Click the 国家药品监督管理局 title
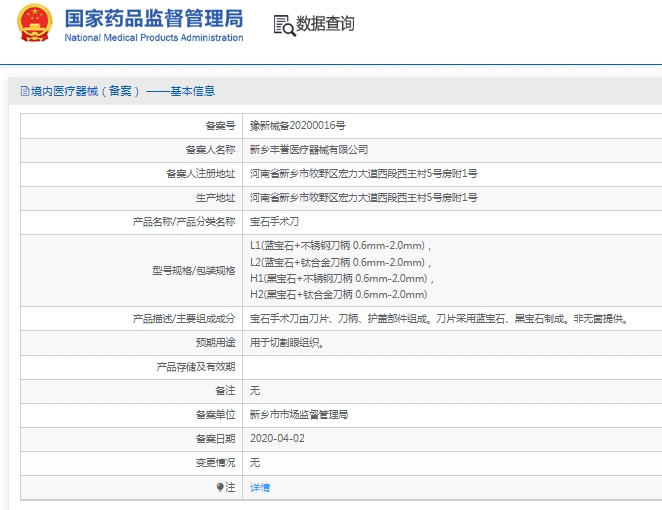Image resolution: width=662 pixels, height=510 pixels. 154,19
